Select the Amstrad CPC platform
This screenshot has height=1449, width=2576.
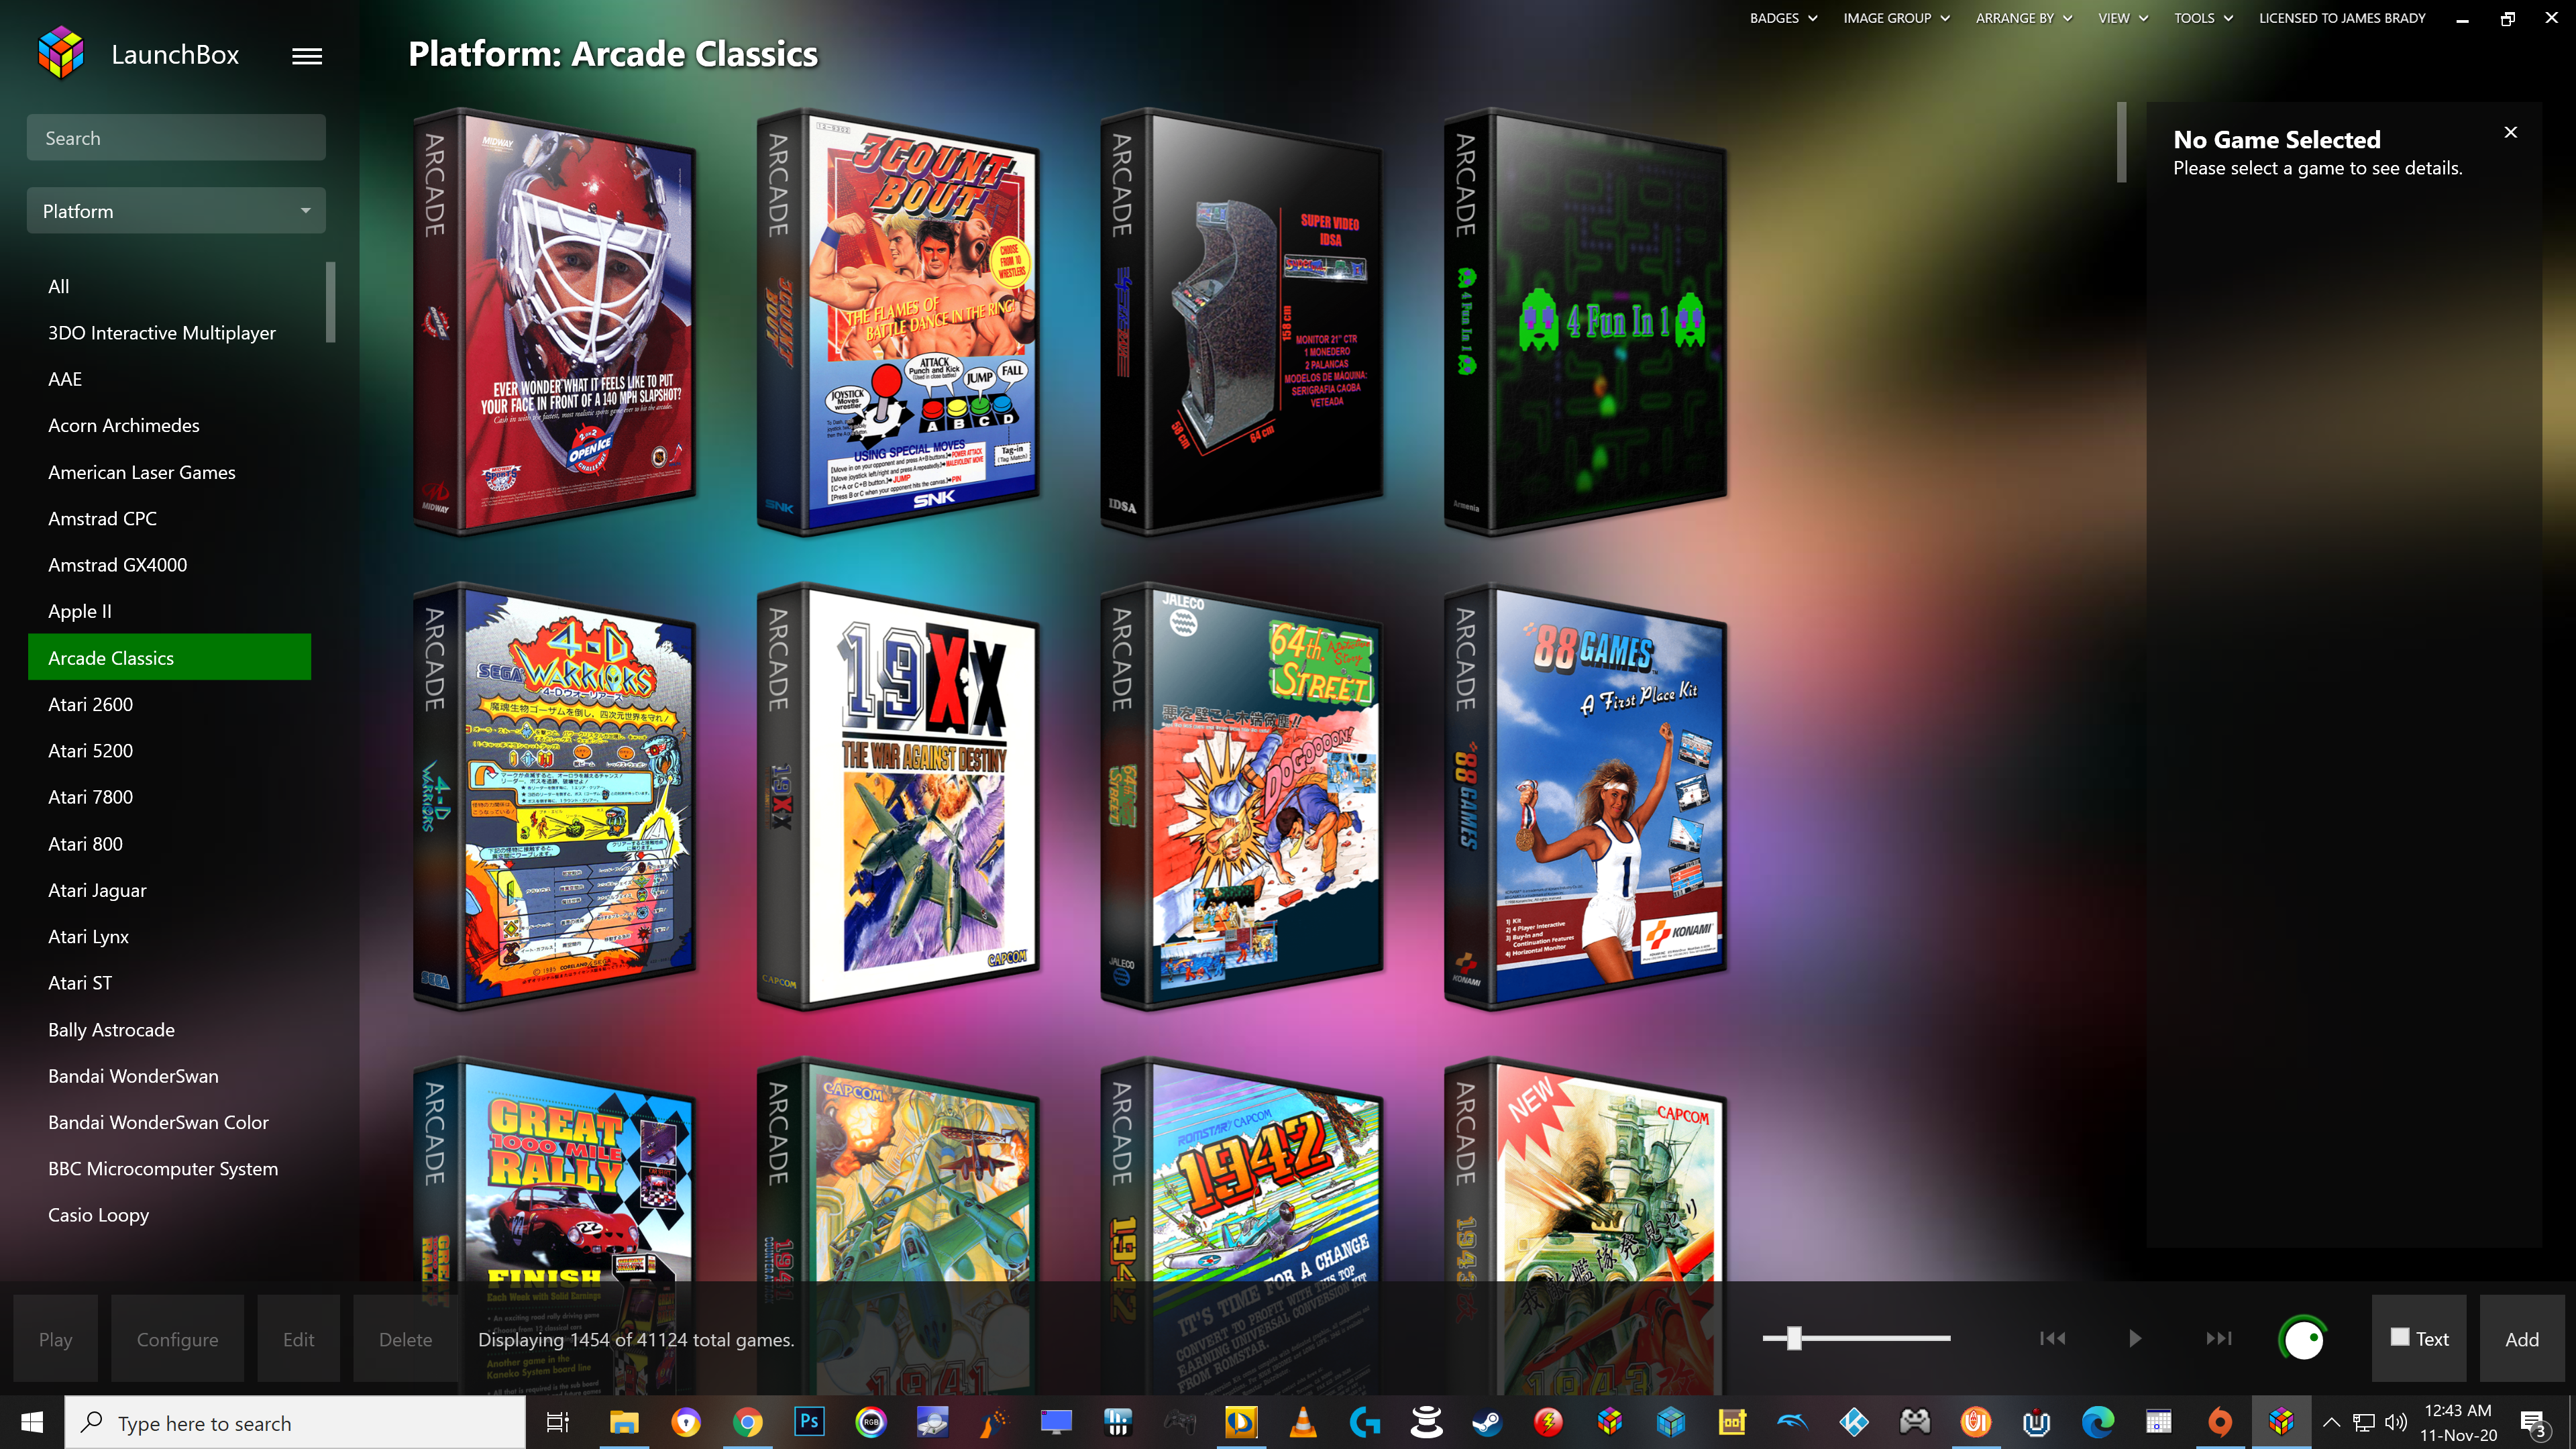tap(170, 519)
